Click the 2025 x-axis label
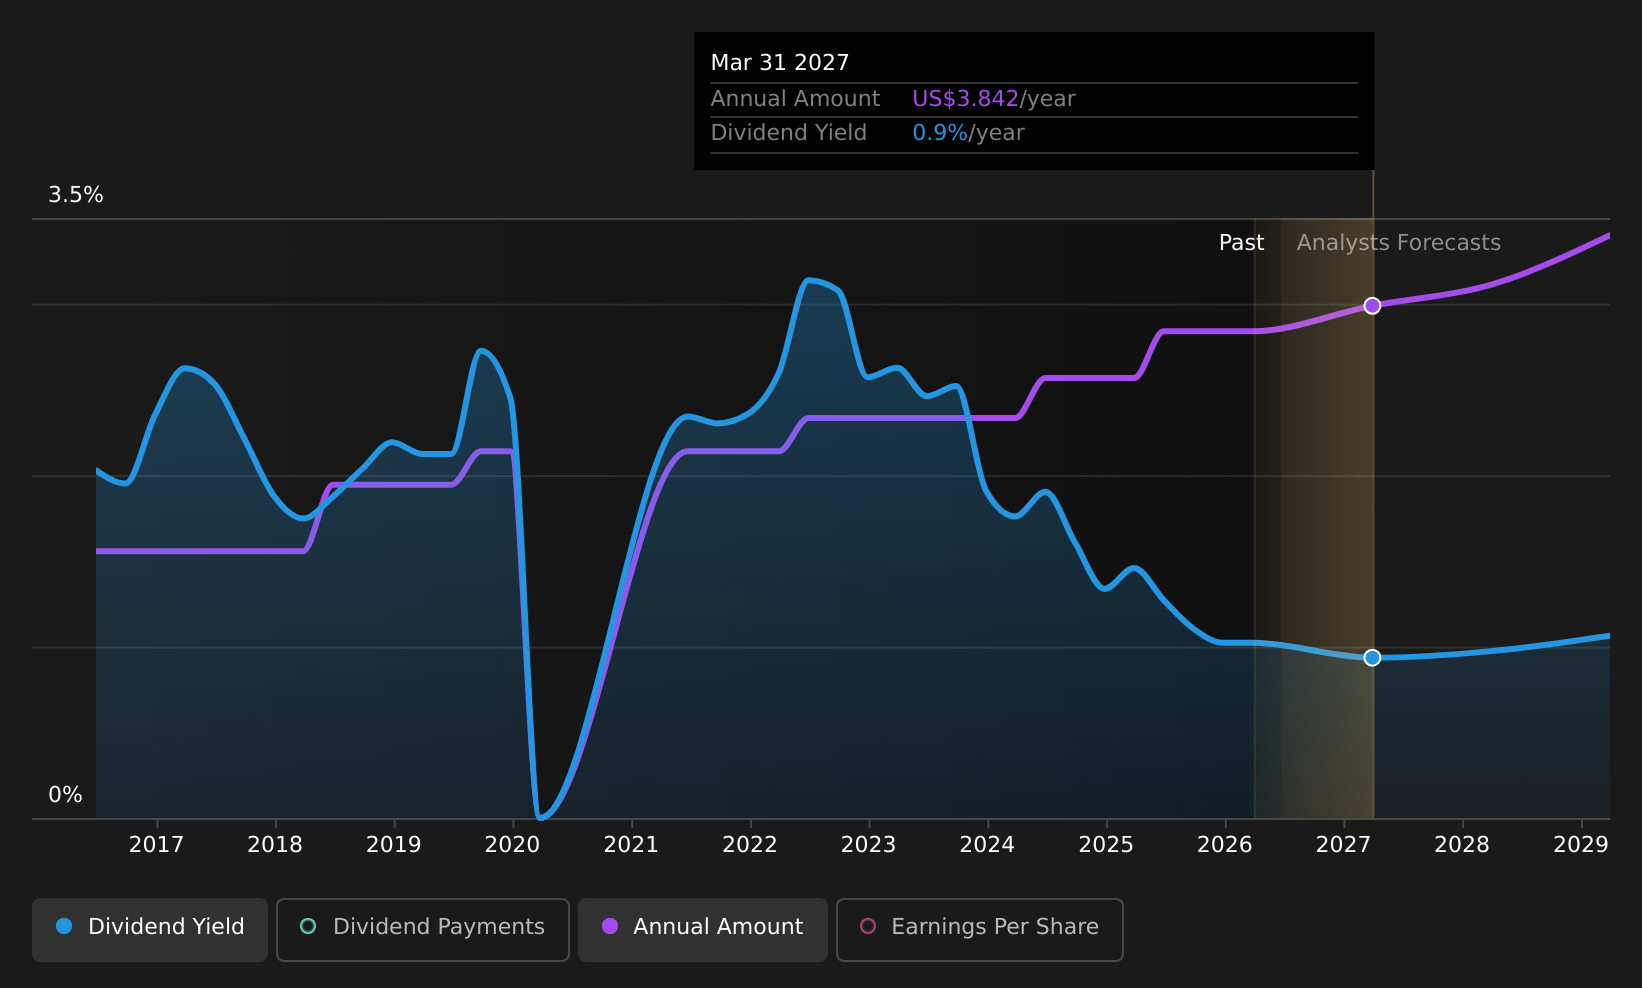The height and width of the screenshot is (988, 1642). 1106,845
